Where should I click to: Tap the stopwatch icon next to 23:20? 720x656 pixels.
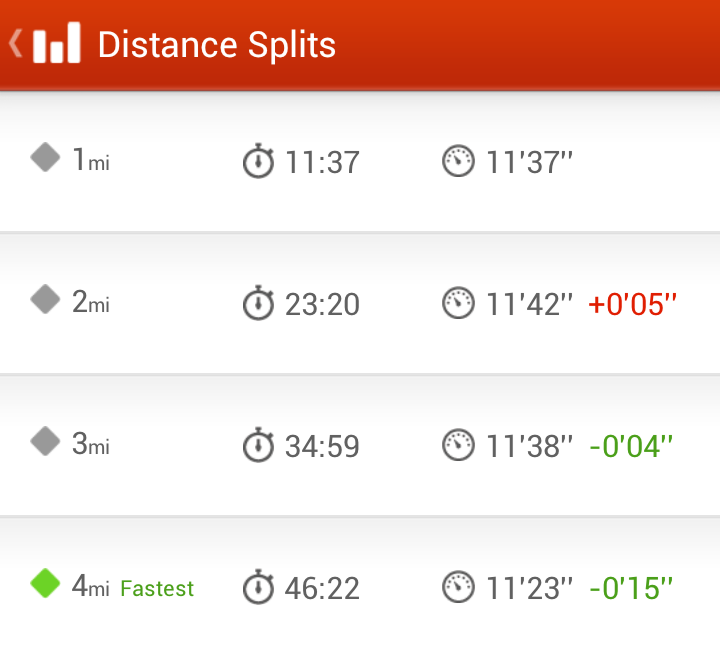258,303
